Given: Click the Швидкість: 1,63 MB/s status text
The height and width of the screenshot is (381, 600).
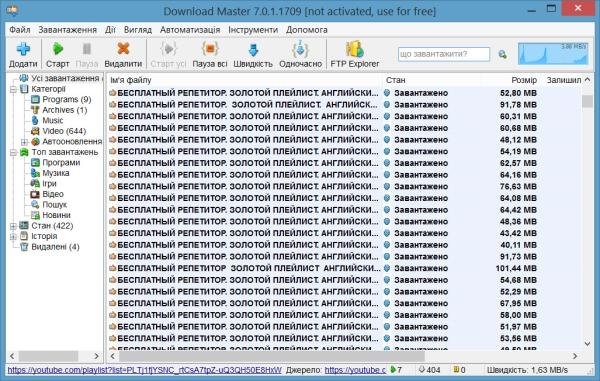Looking at the screenshot, I should pyautogui.click(x=527, y=370).
